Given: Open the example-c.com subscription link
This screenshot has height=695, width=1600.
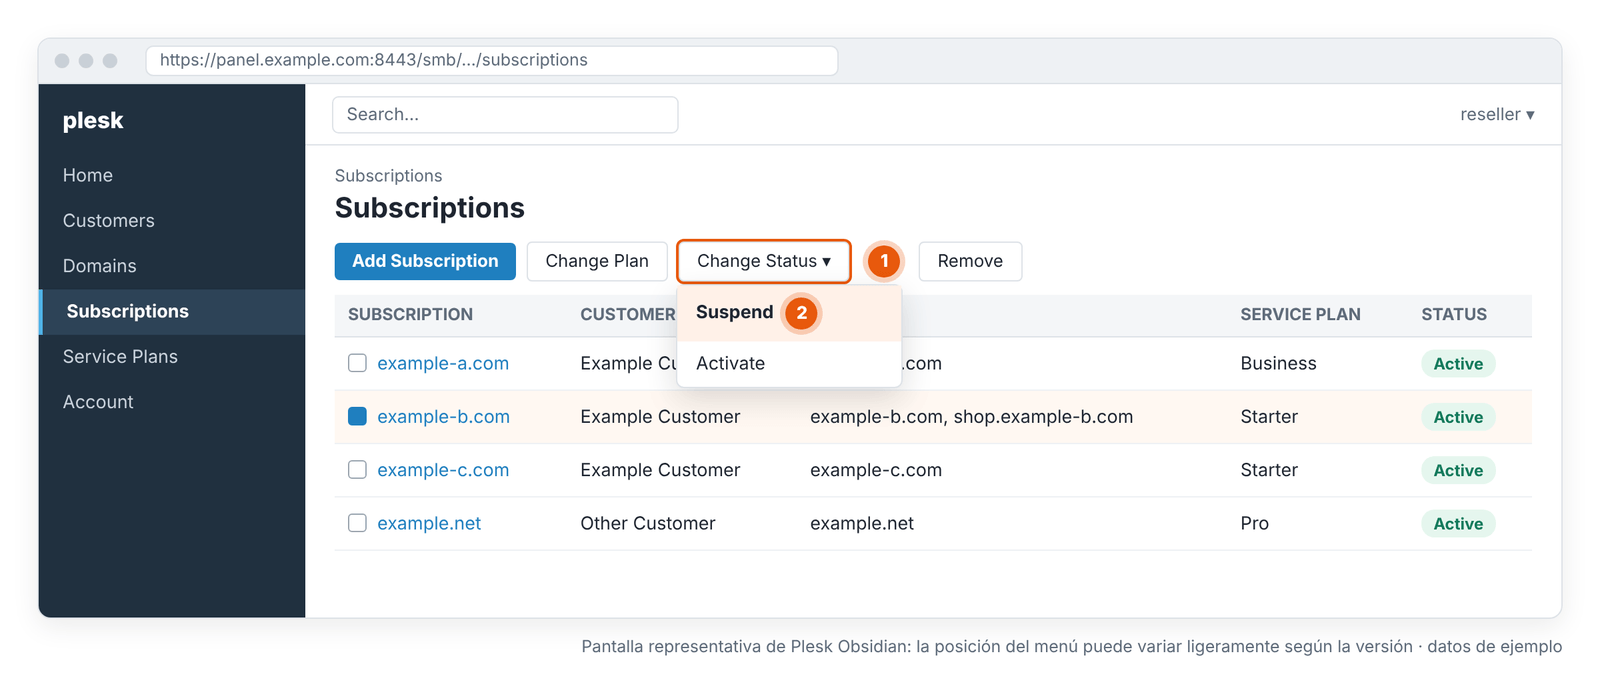Looking at the screenshot, I should coord(443,470).
